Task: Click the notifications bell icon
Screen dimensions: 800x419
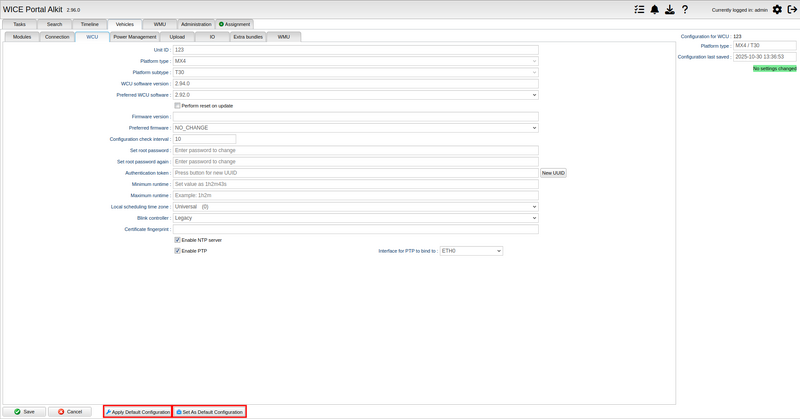Action: click(655, 9)
